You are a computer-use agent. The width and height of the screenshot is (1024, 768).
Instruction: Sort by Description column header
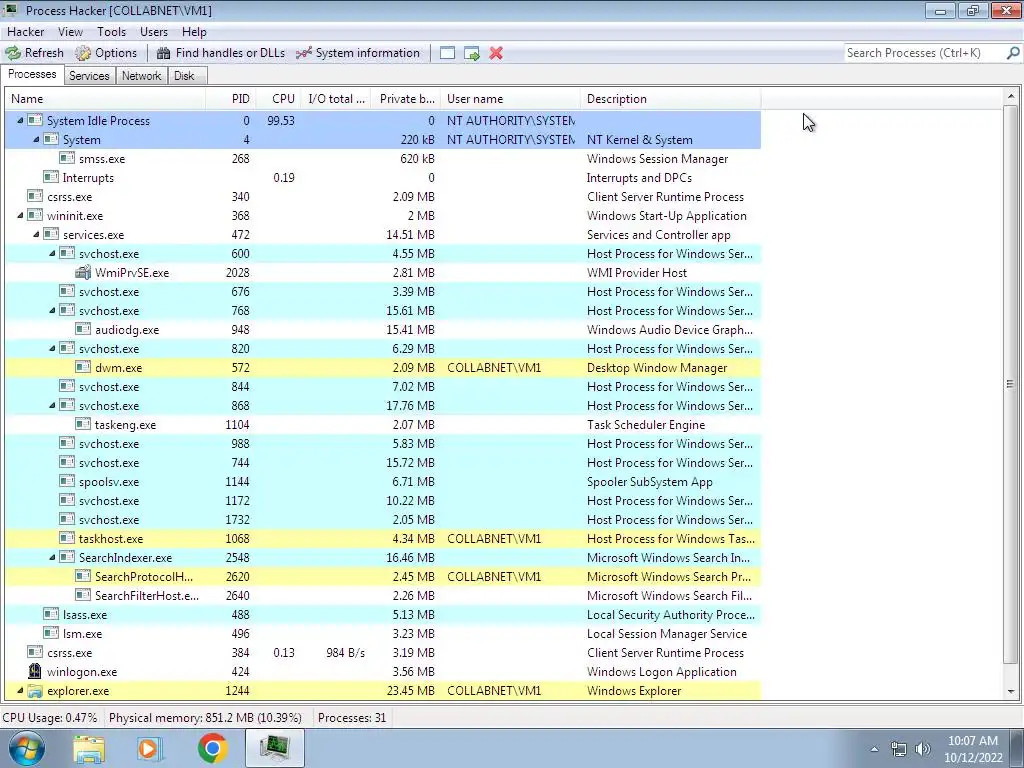tap(671, 99)
